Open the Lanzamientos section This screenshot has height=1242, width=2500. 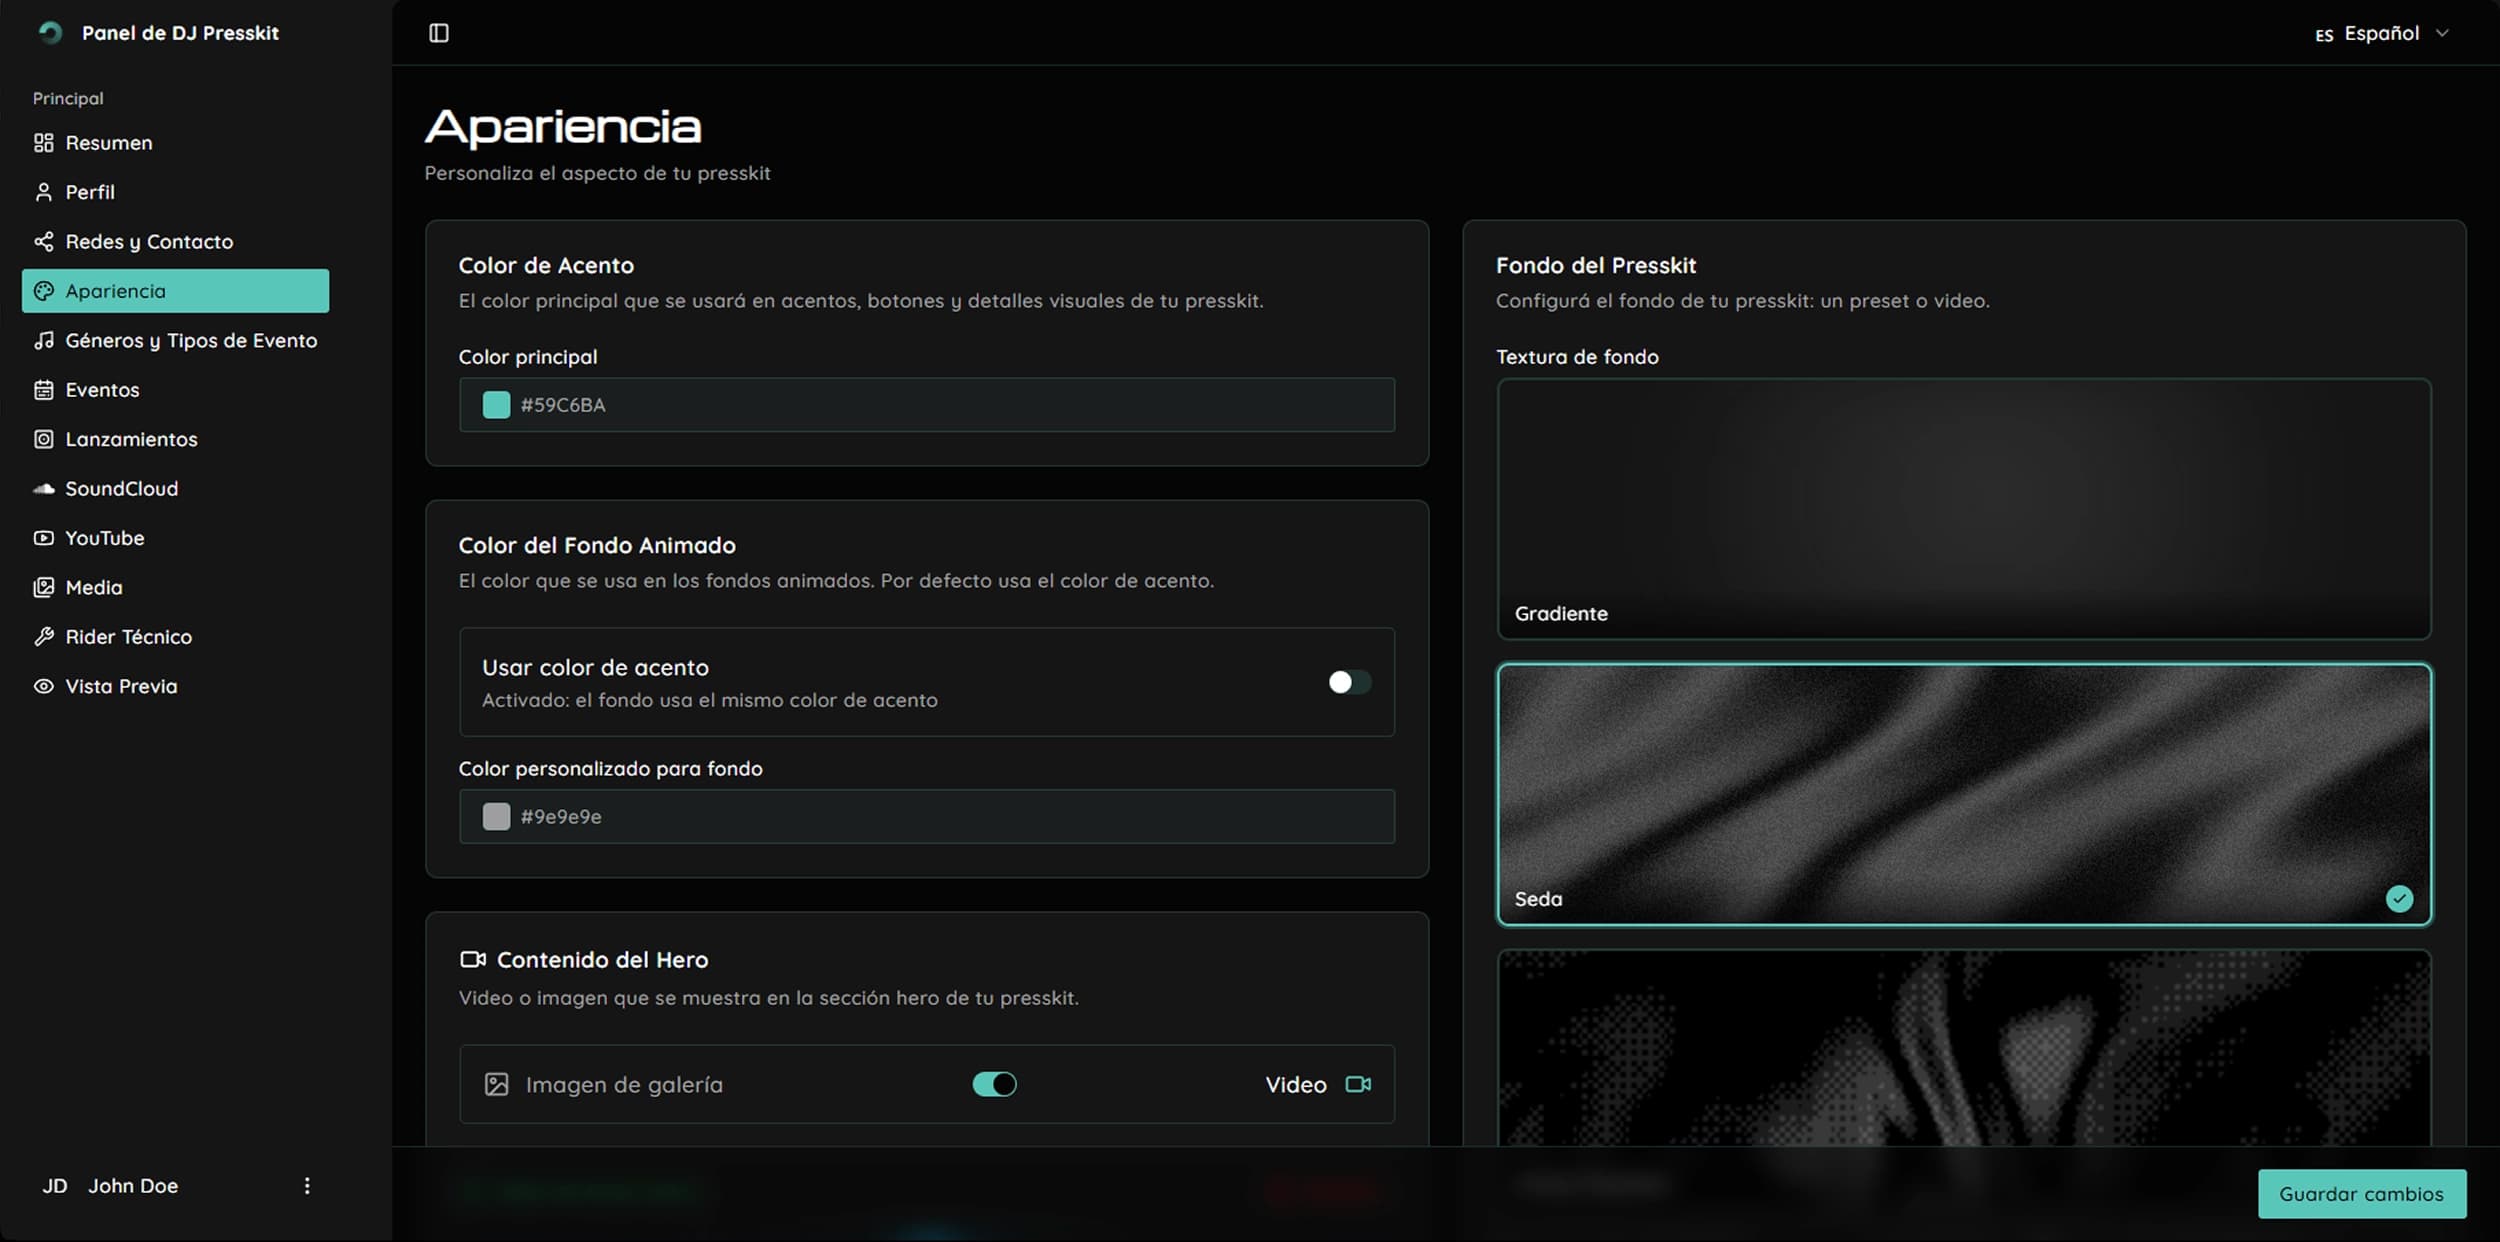click(131, 439)
